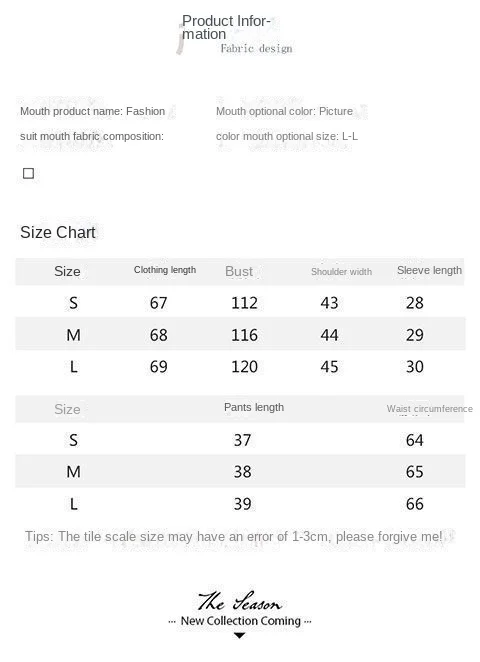Click waist circumference value 66
This screenshot has width=480, height=662.
pyautogui.click(x=414, y=504)
